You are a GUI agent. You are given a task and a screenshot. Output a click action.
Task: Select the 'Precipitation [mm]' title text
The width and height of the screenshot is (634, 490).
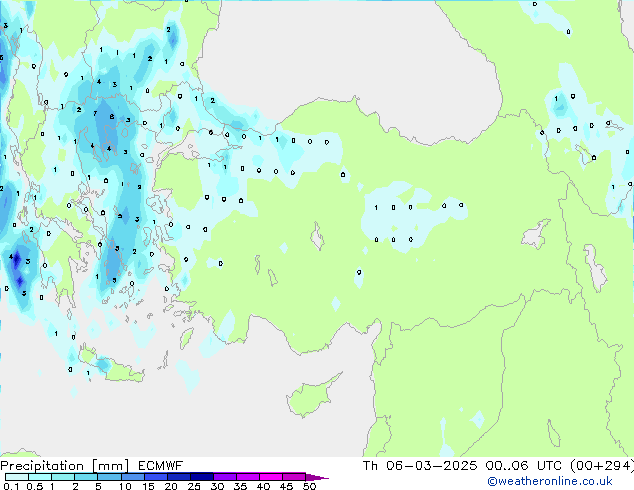point(65,466)
